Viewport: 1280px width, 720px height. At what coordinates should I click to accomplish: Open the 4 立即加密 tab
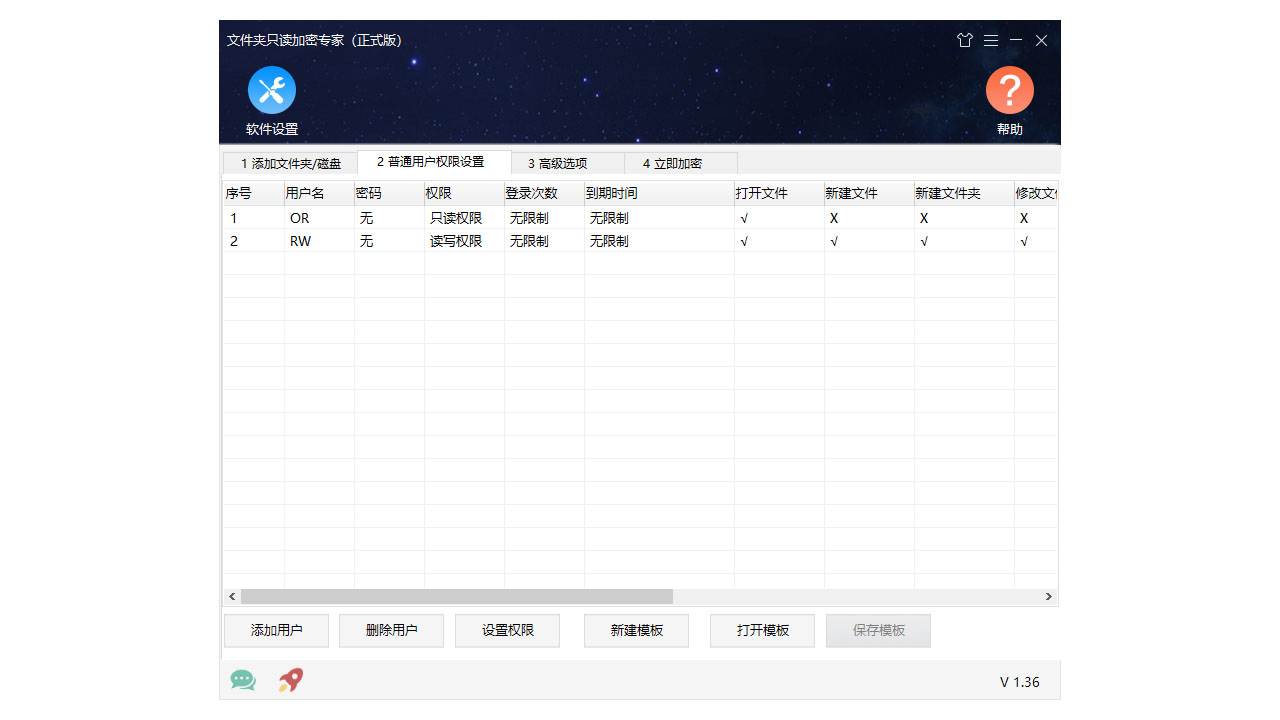point(671,163)
